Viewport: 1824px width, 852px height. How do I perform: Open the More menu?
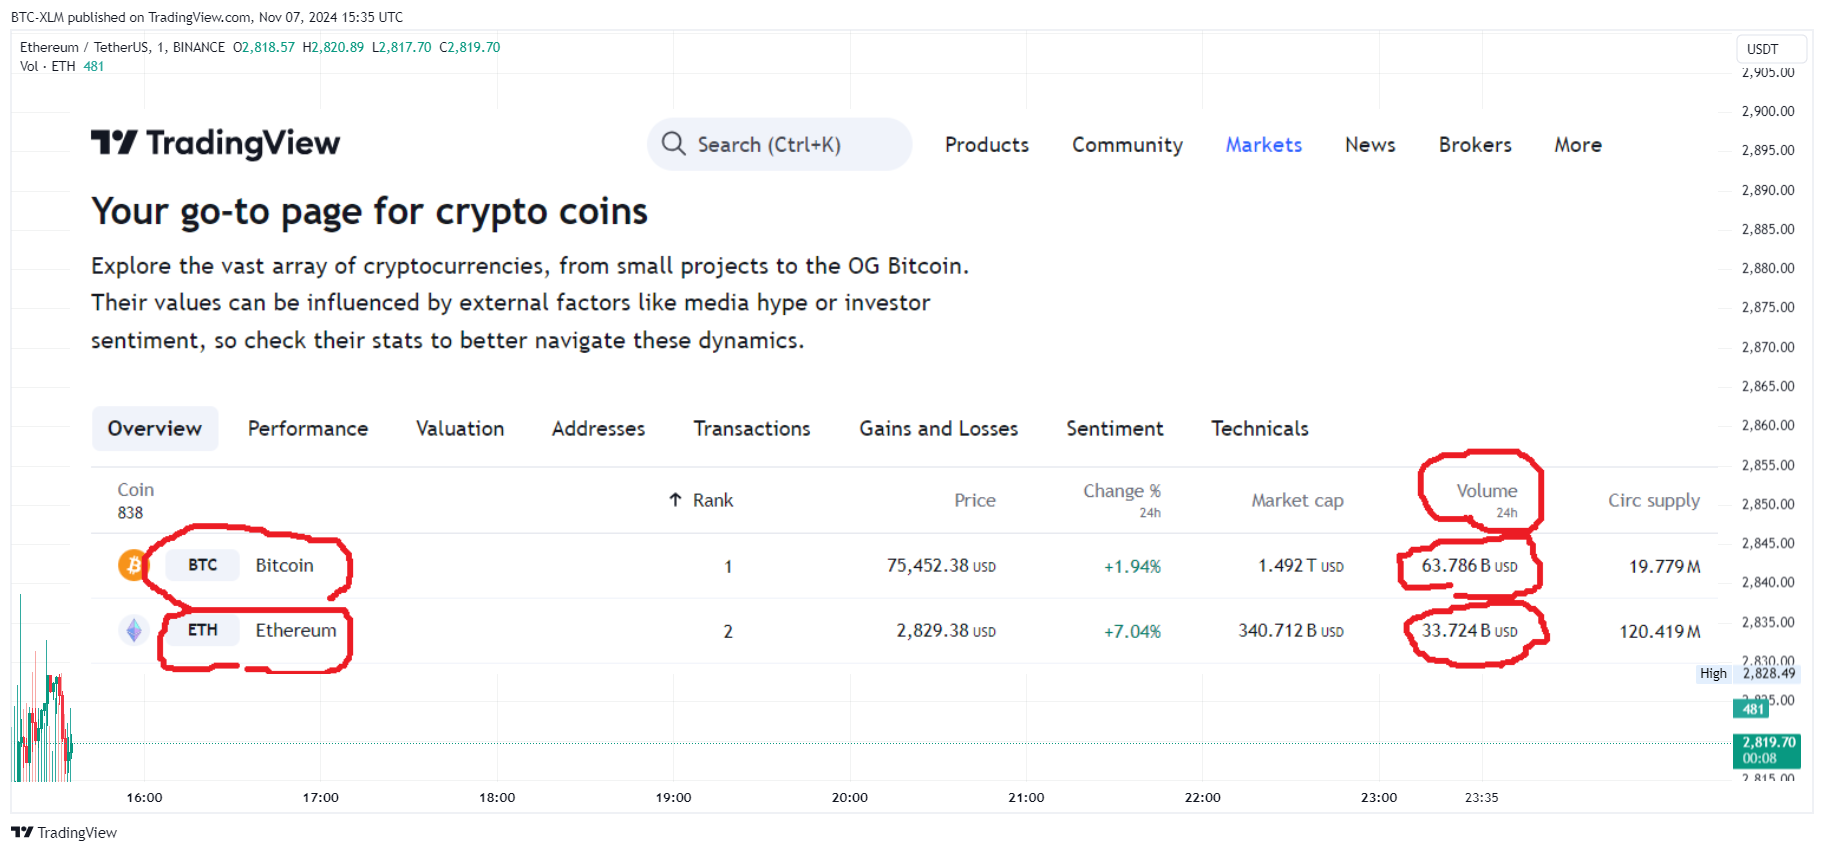(1578, 145)
